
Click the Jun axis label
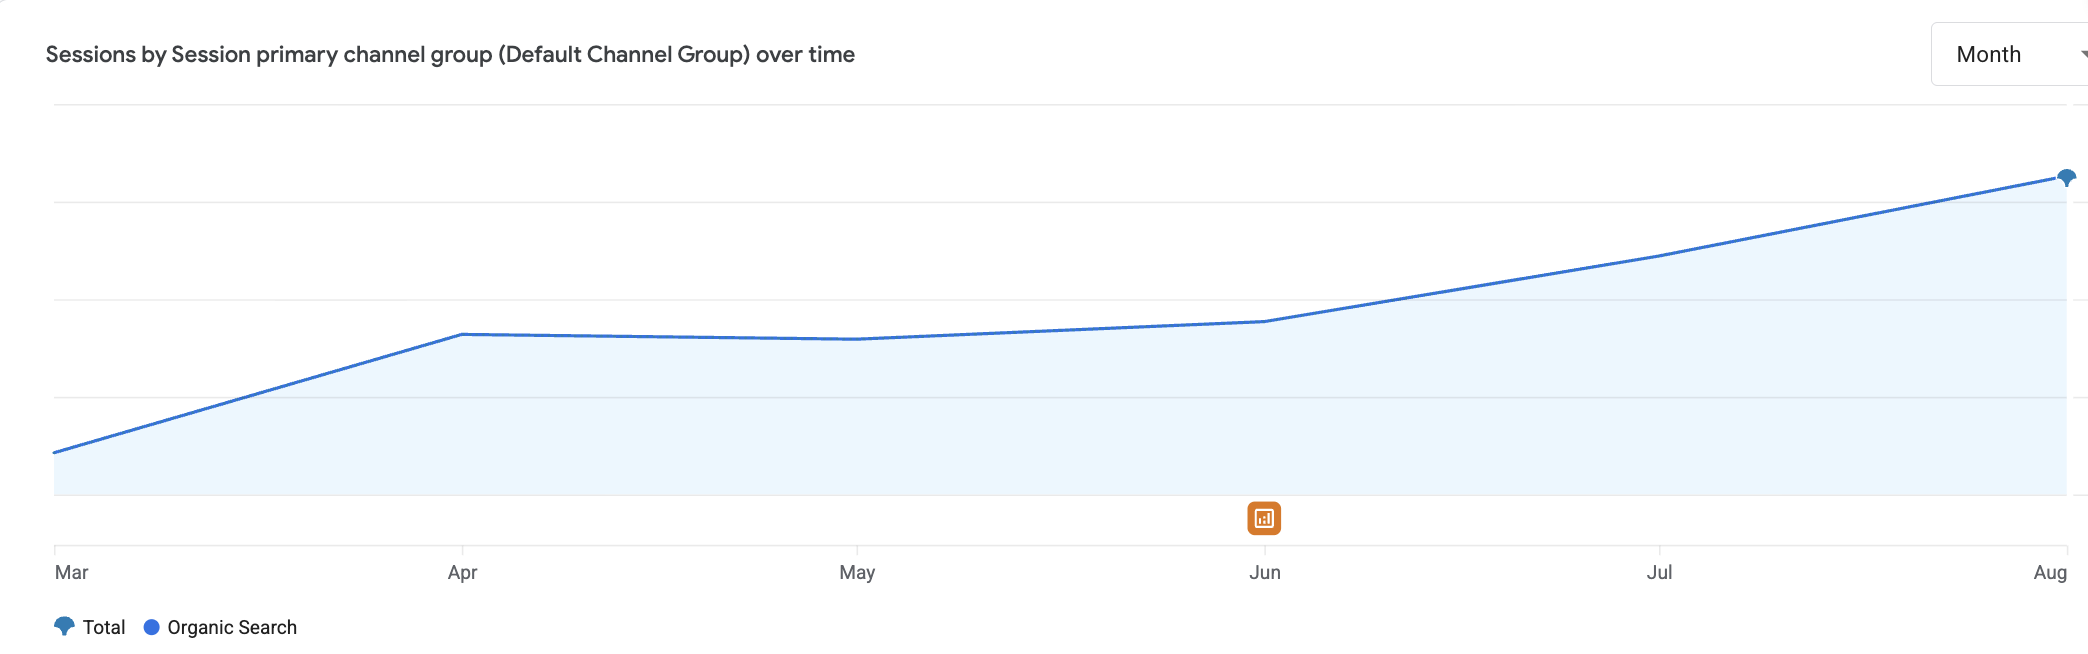(x=1264, y=572)
